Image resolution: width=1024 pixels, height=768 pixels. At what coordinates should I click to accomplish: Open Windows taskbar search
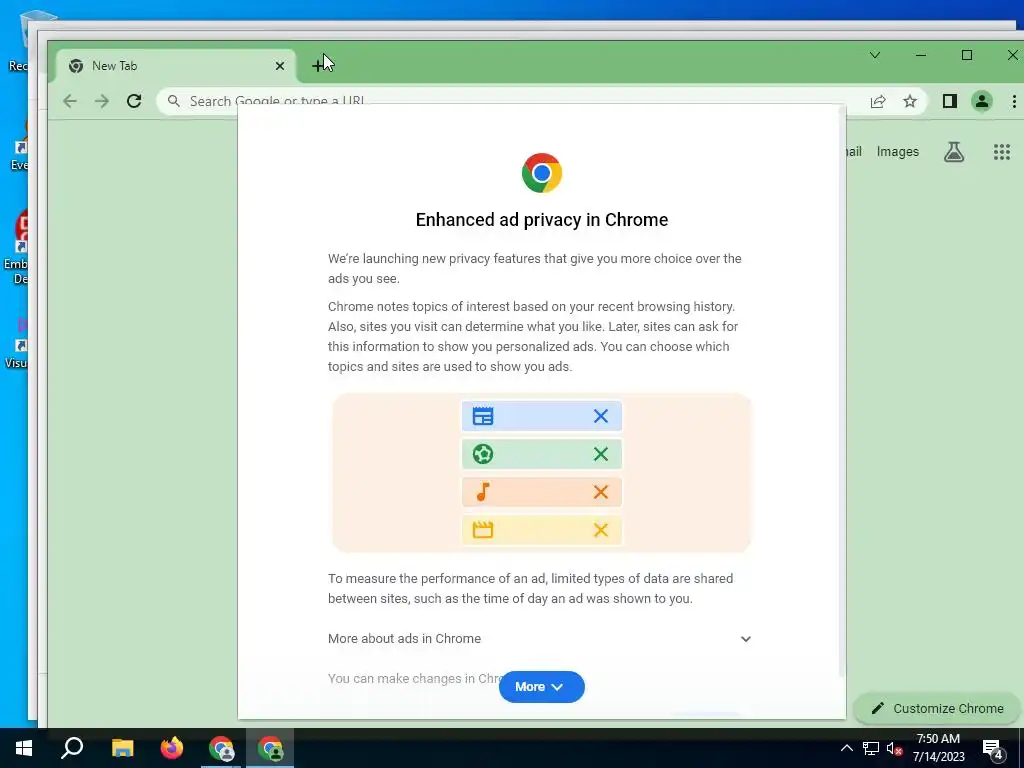tap(72, 748)
